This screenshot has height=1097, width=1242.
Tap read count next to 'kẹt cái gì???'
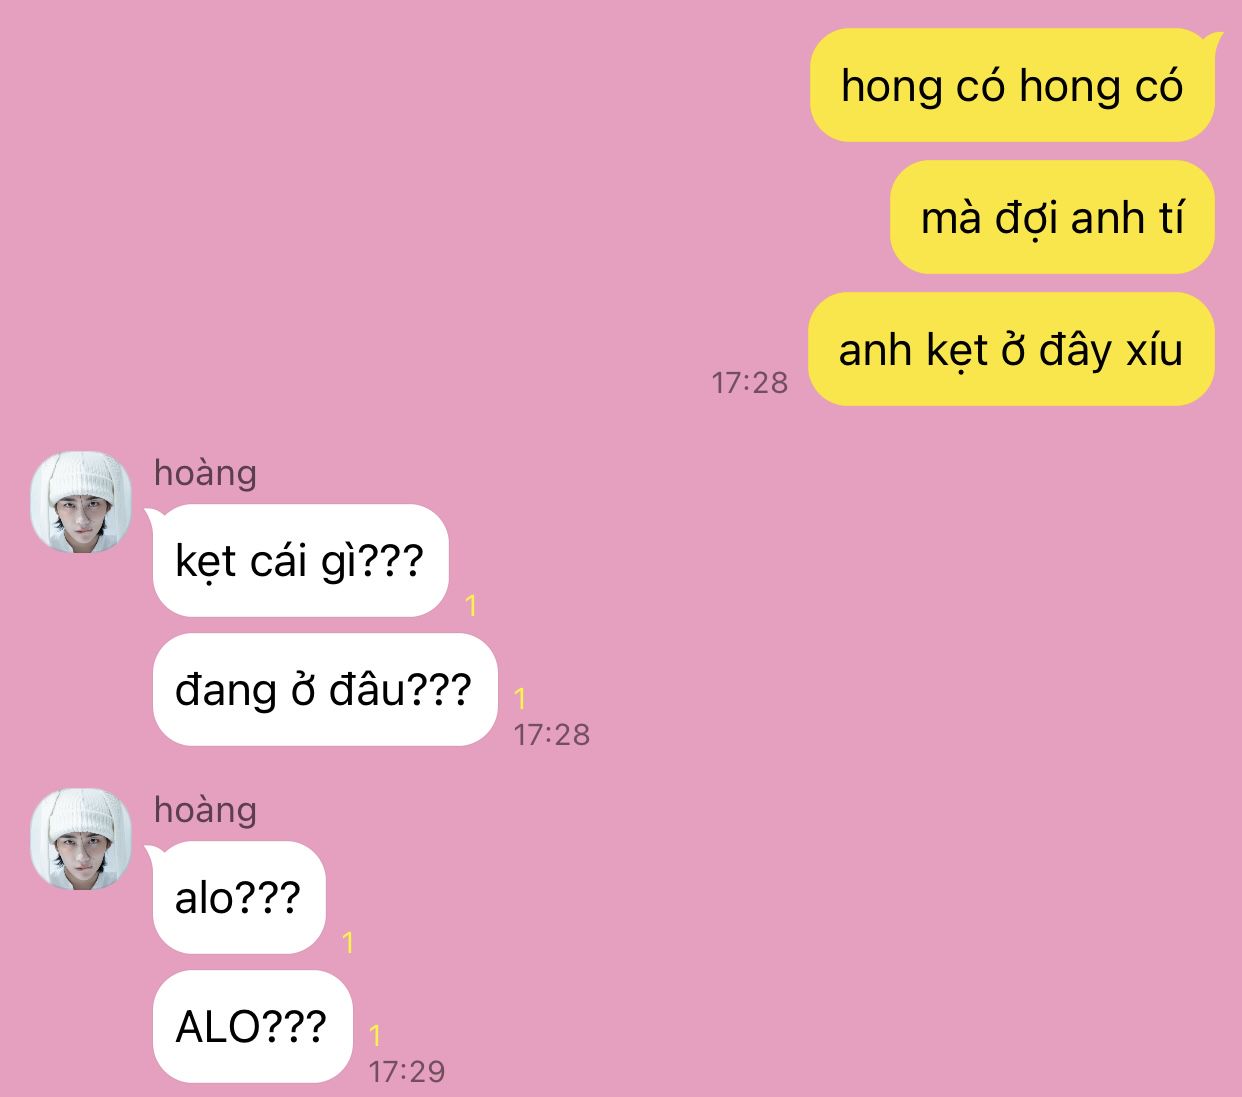coord(471,605)
